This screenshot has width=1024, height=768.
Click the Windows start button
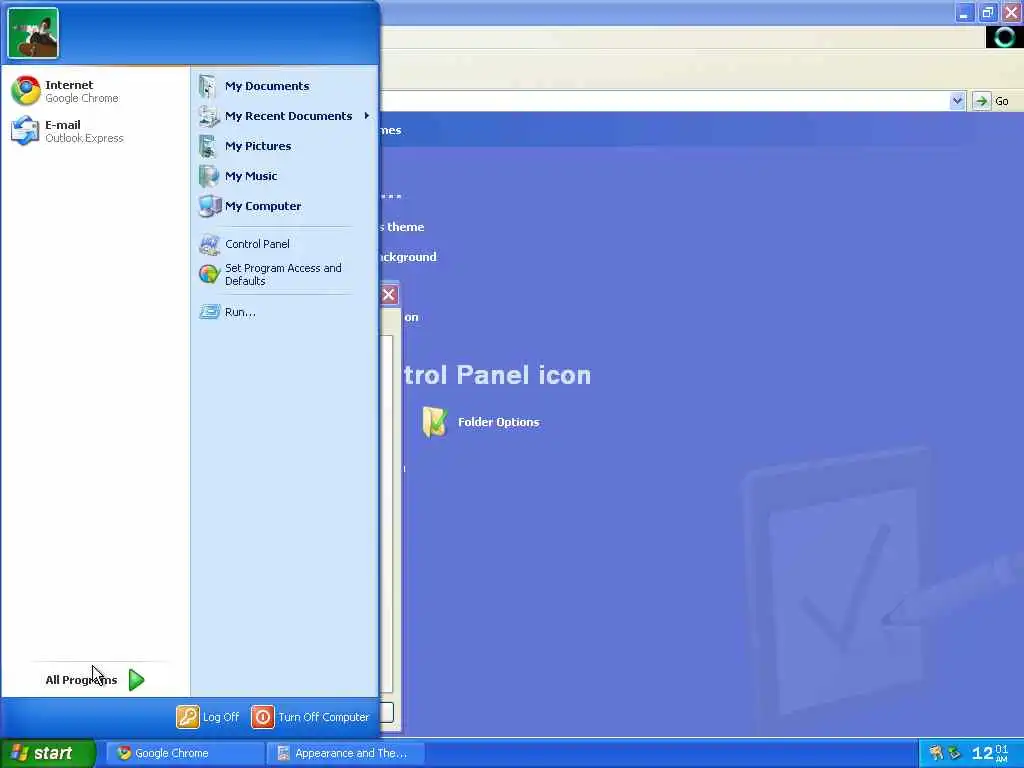click(48, 753)
